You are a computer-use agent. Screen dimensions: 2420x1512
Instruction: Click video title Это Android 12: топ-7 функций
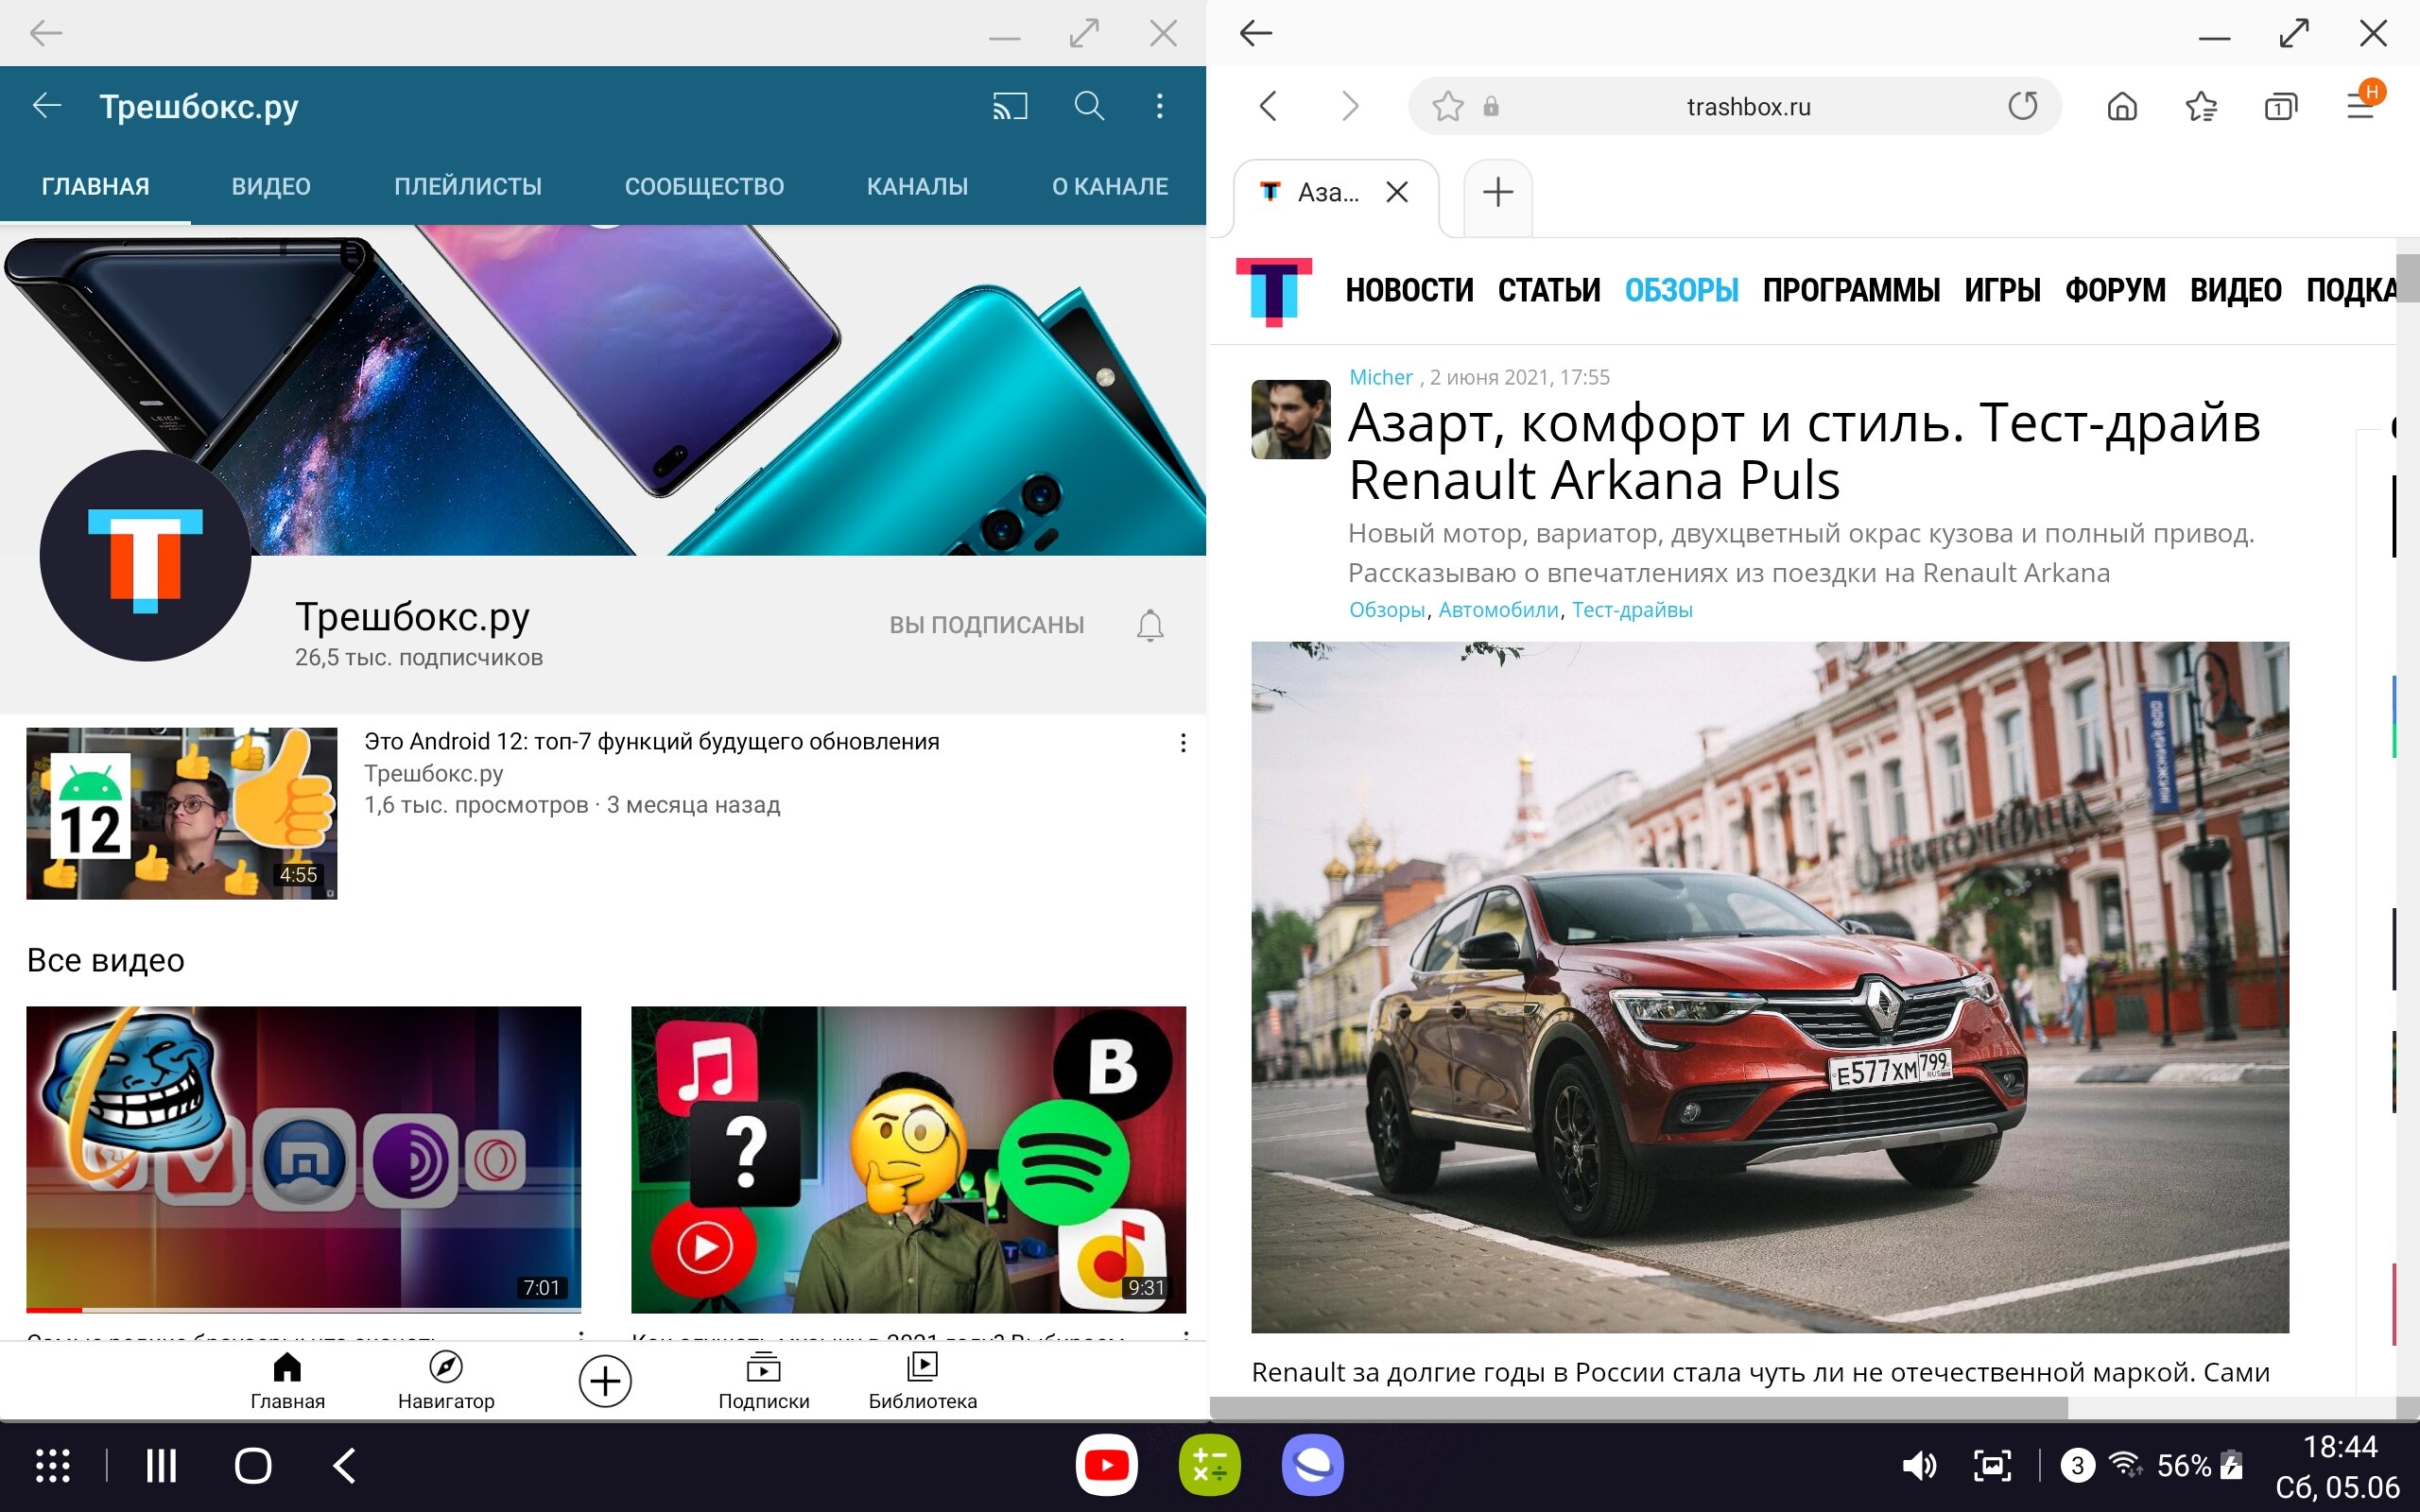click(652, 741)
